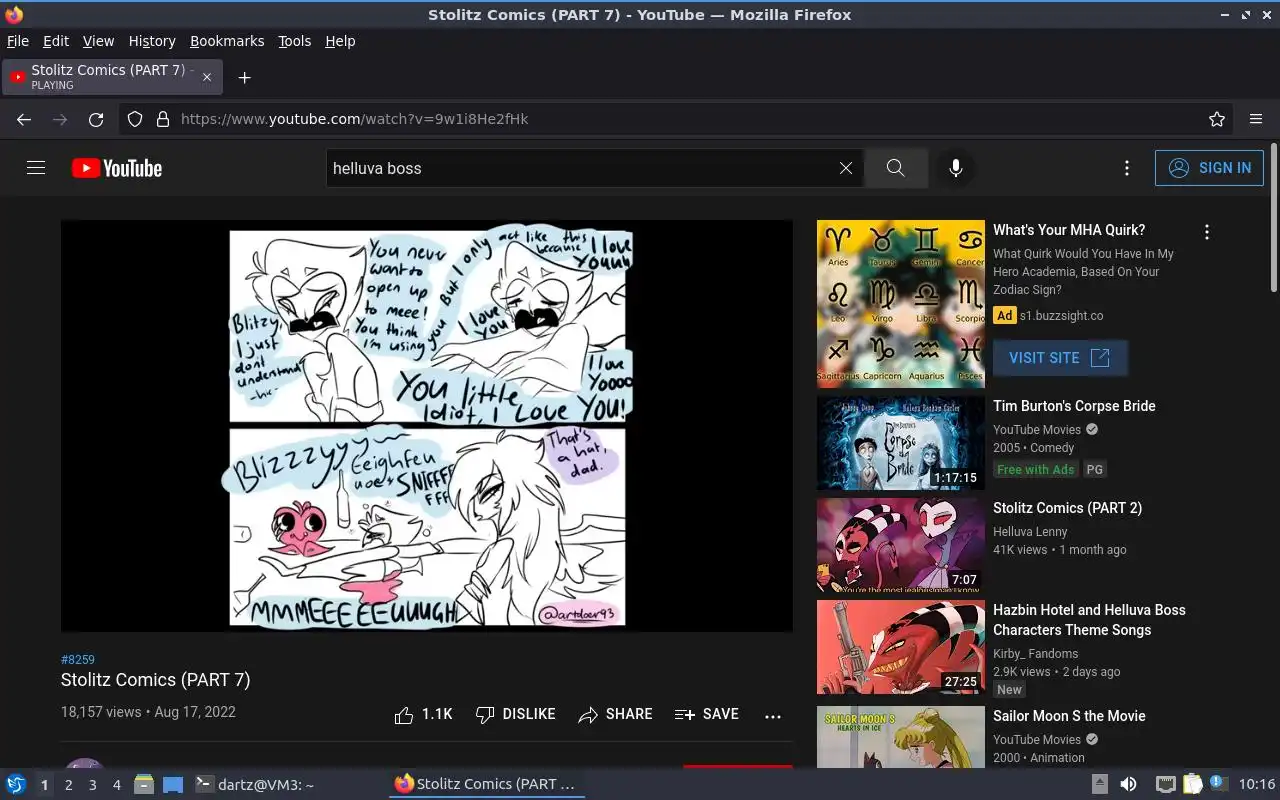Clear the search box with the X icon

846,168
